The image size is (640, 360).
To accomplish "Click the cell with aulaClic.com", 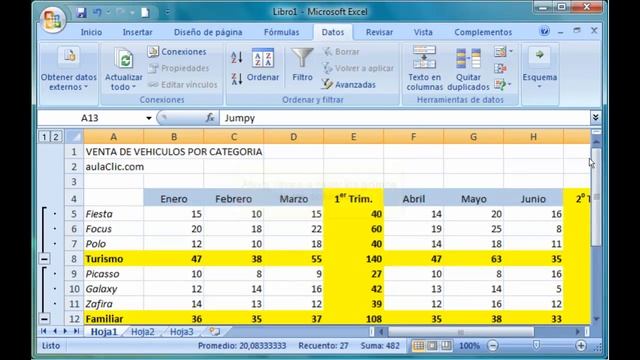I will pos(113,167).
